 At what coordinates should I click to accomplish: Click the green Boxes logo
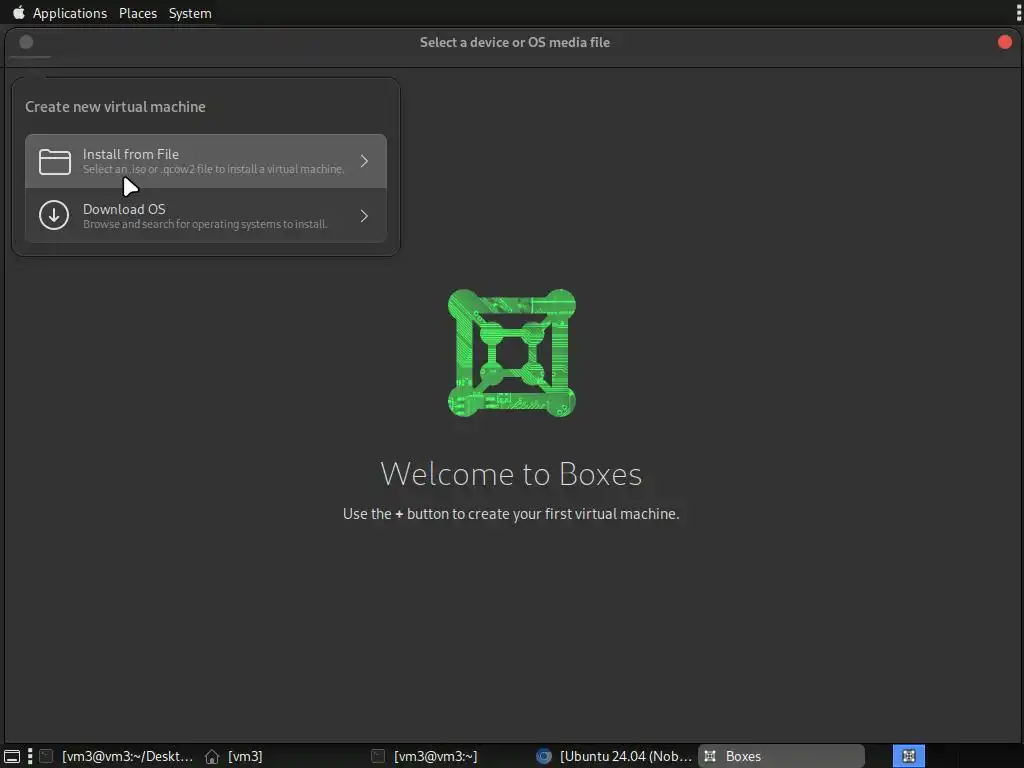511,353
